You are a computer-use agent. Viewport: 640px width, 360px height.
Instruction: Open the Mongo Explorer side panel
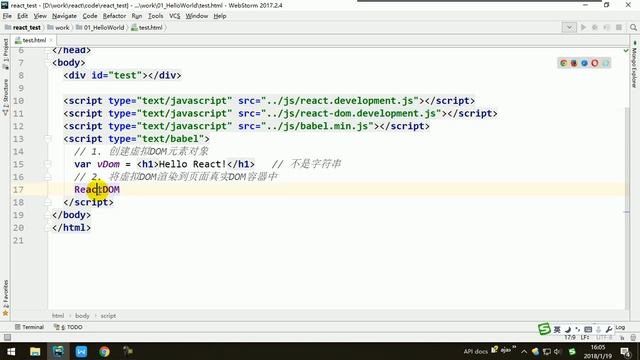634,64
